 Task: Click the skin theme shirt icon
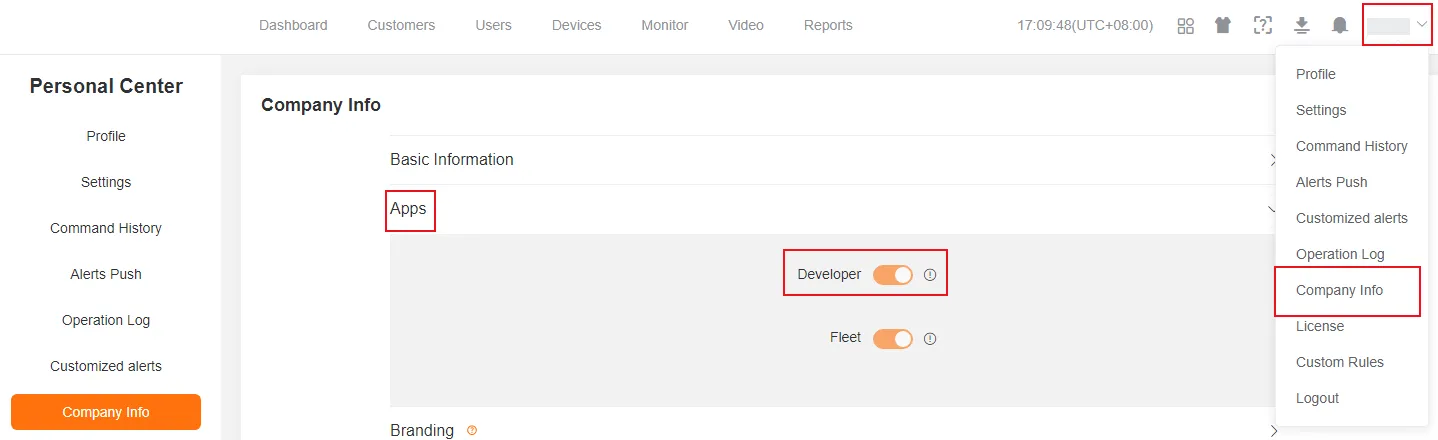pos(1223,26)
